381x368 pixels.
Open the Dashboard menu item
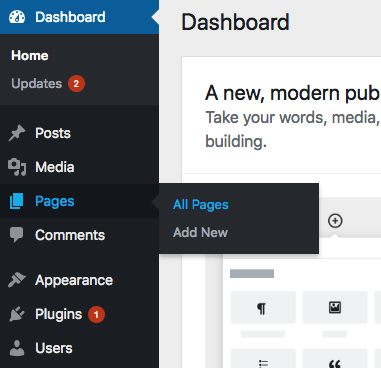79,17
